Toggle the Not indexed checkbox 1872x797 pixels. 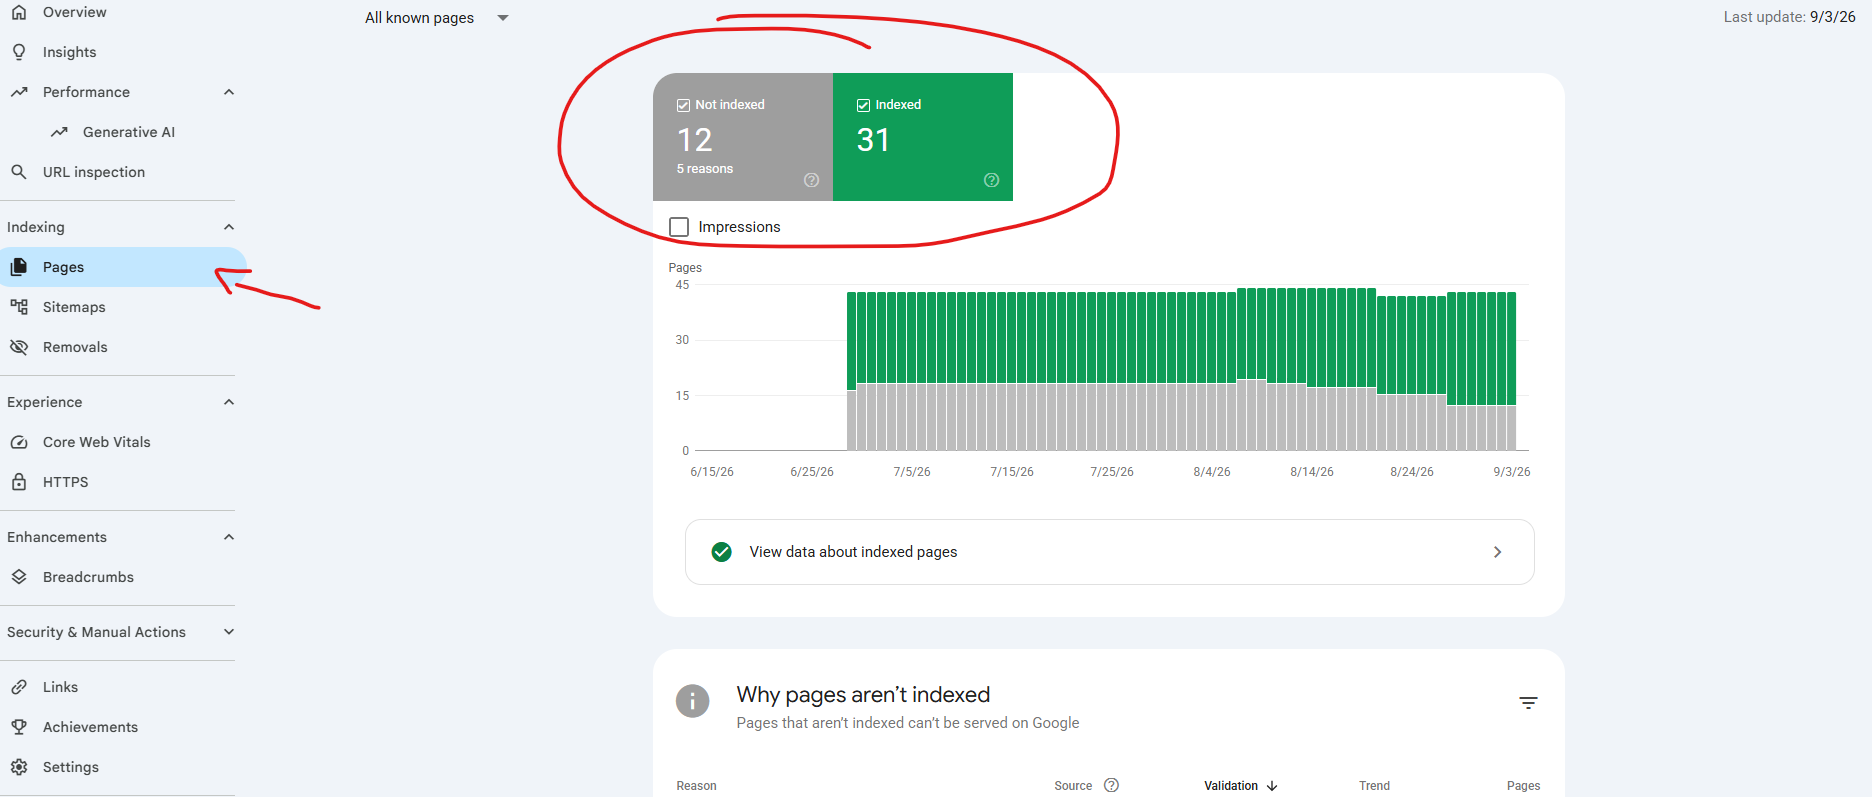pyautogui.click(x=684, y=105)
